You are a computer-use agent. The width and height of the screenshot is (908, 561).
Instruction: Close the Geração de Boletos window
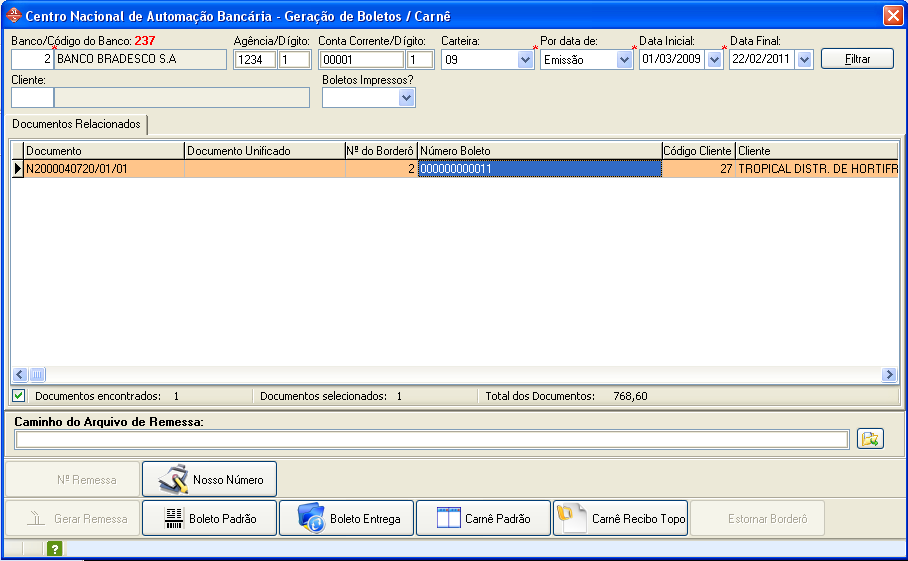(x=892, y=15)
